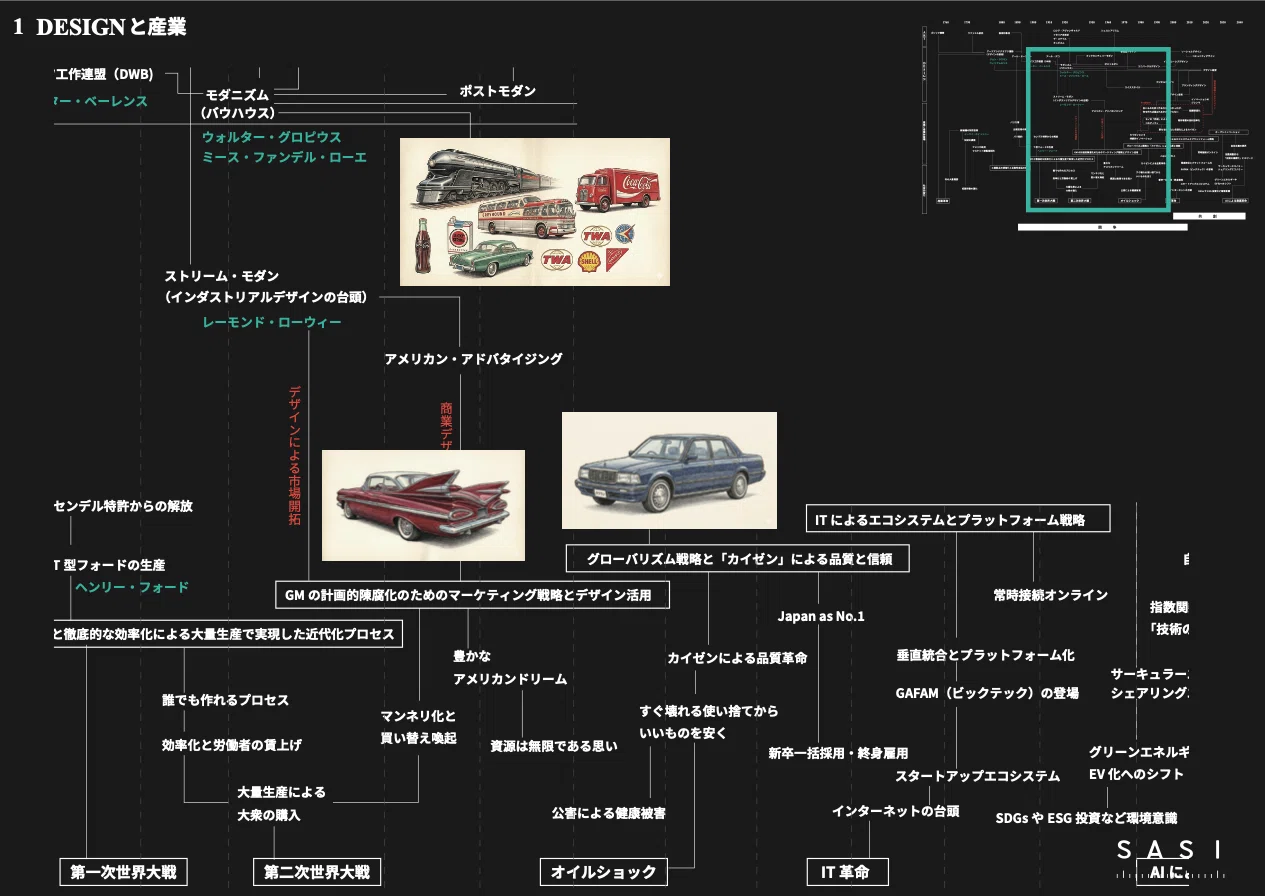
Task: Select the 'センデル特許からの解放' node
Action: coord(123,506)
